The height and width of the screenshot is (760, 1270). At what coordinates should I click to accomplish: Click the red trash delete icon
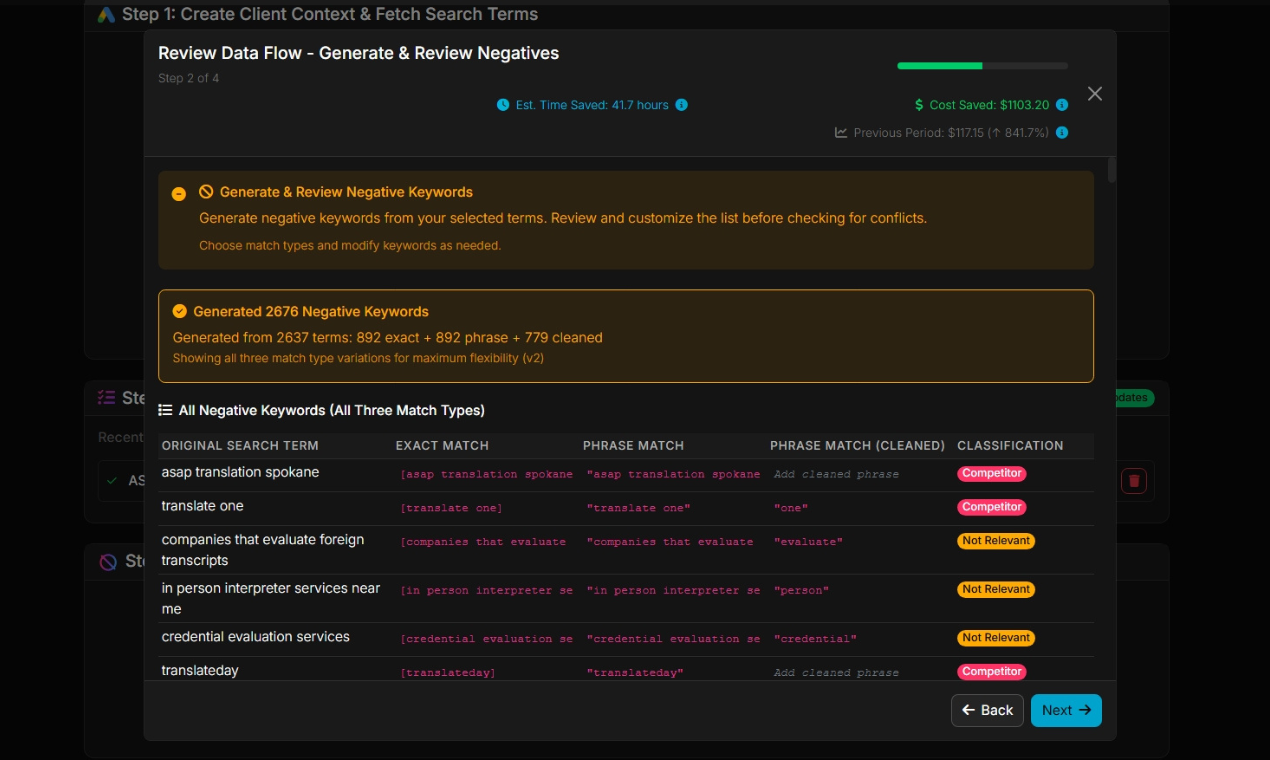coord(1133,481)
